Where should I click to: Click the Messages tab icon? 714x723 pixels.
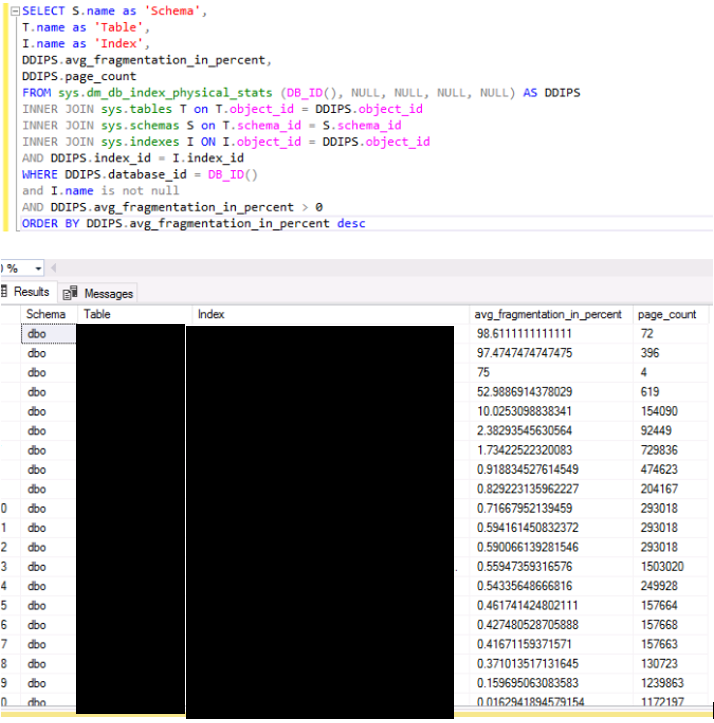coord(70,293)
